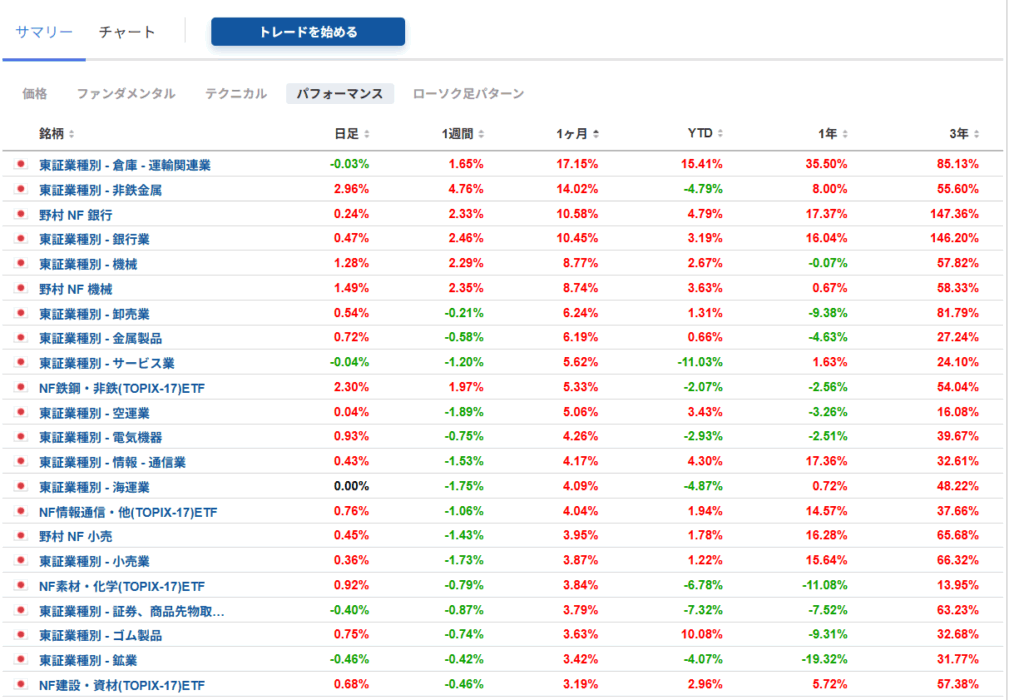
Task: Switch to the チャート tab
Action: [x=127, y=32]
